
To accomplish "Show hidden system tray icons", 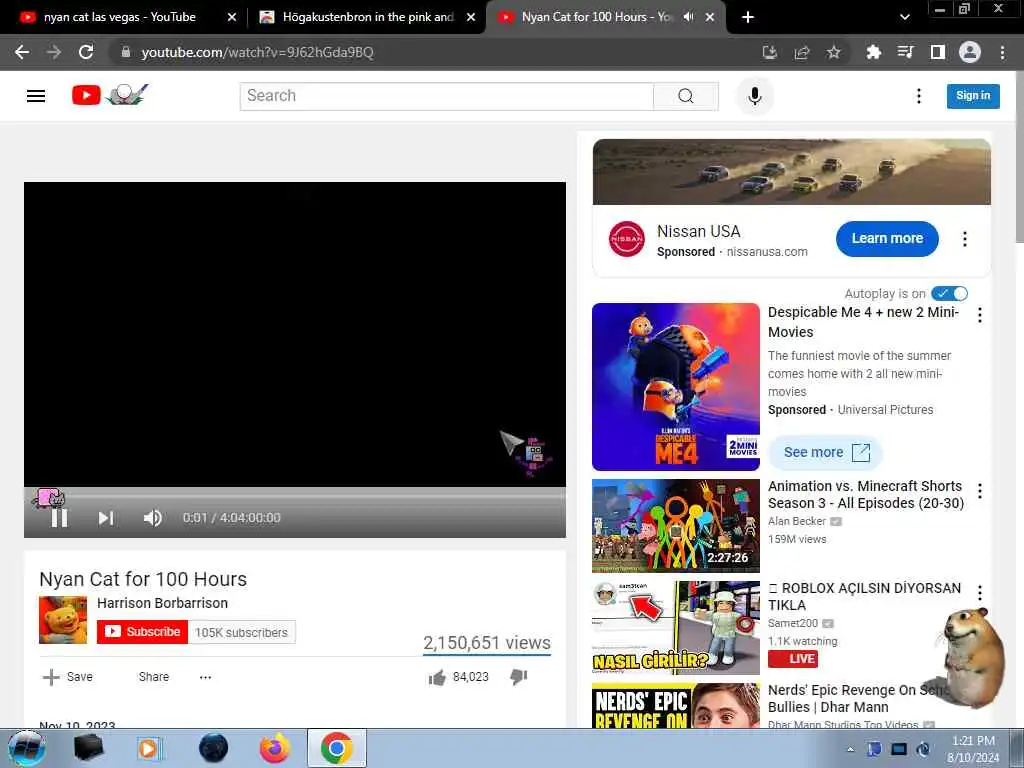I will 850,750.
